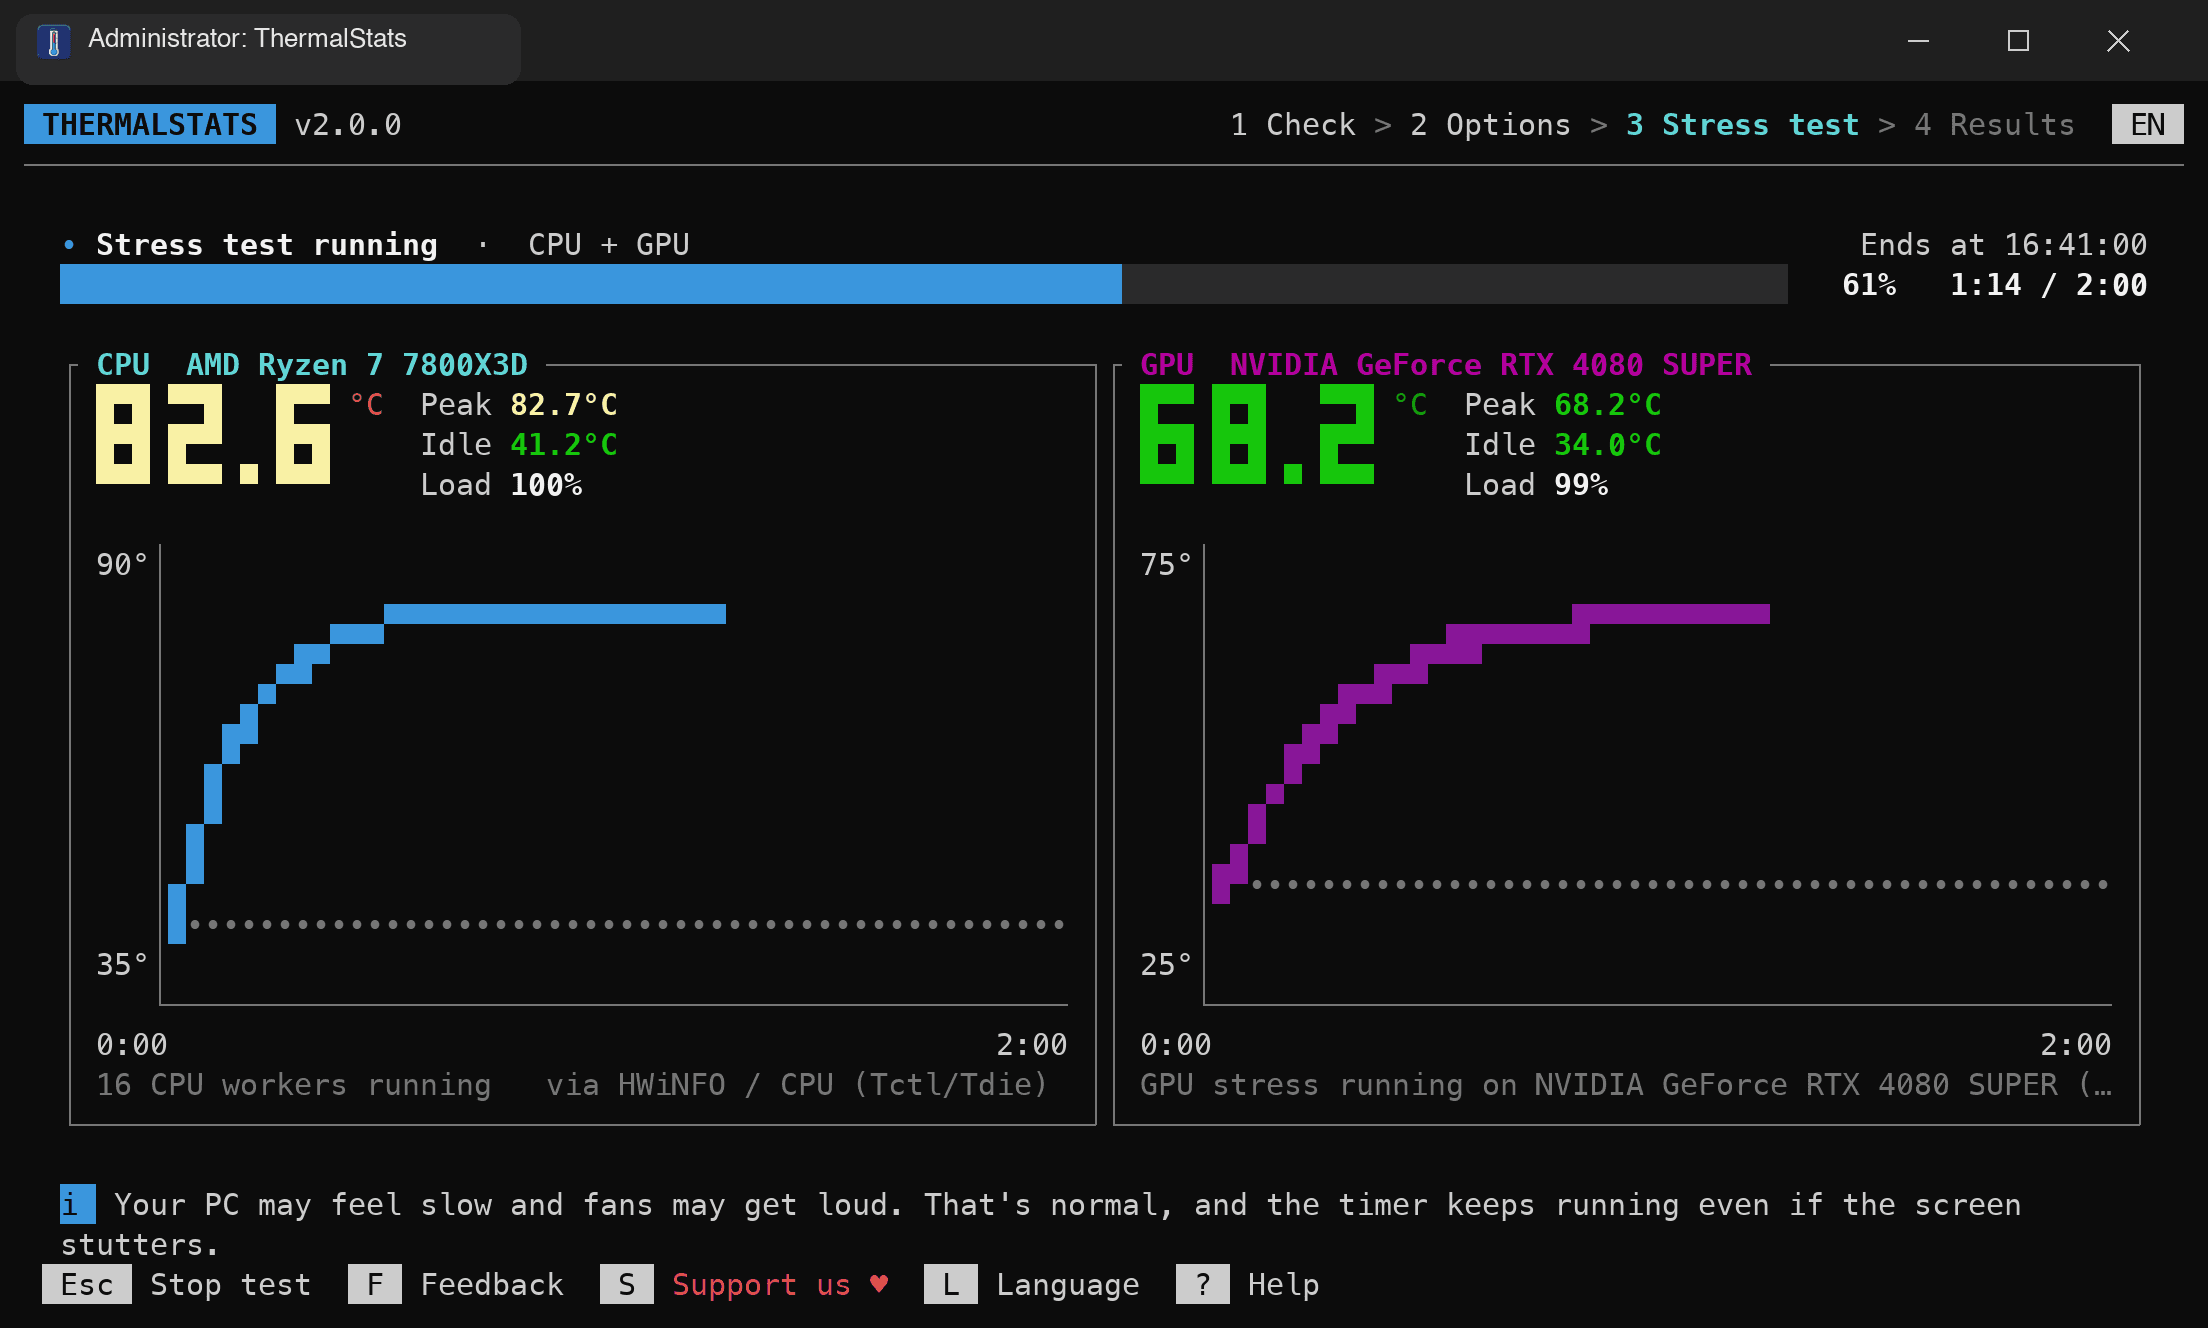Click the NVIDIA GeForce RTX 4080 SUPER title
The height and width of the screenshot is (1328, 2208).
pyautogui.click(x=1491, y=364)
